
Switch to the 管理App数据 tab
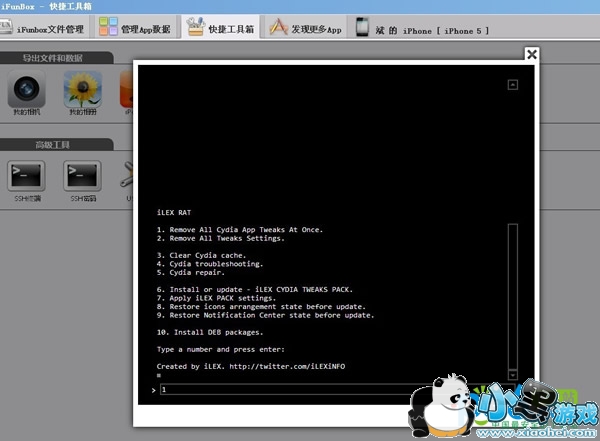135,28
